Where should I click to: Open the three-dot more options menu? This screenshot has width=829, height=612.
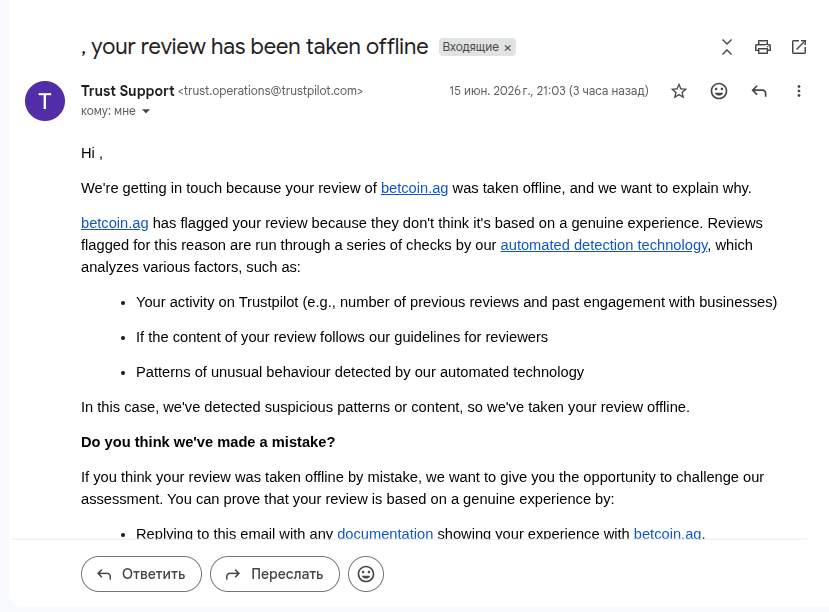click(799, 91)
